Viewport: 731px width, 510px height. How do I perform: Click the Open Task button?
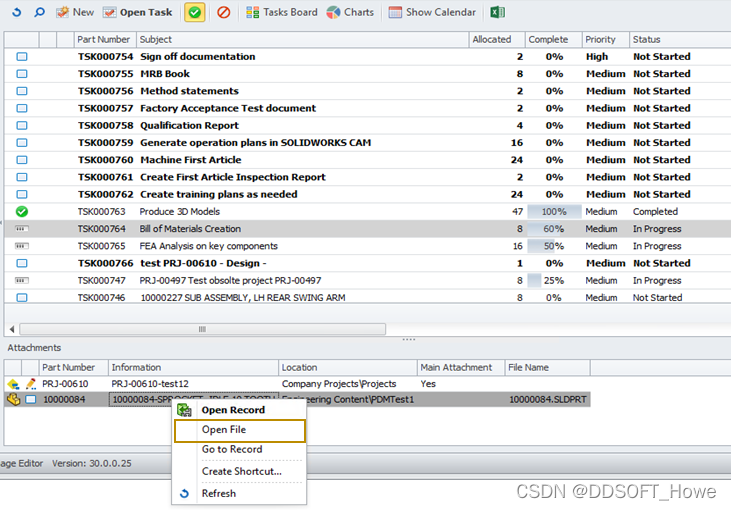[138, 12]
